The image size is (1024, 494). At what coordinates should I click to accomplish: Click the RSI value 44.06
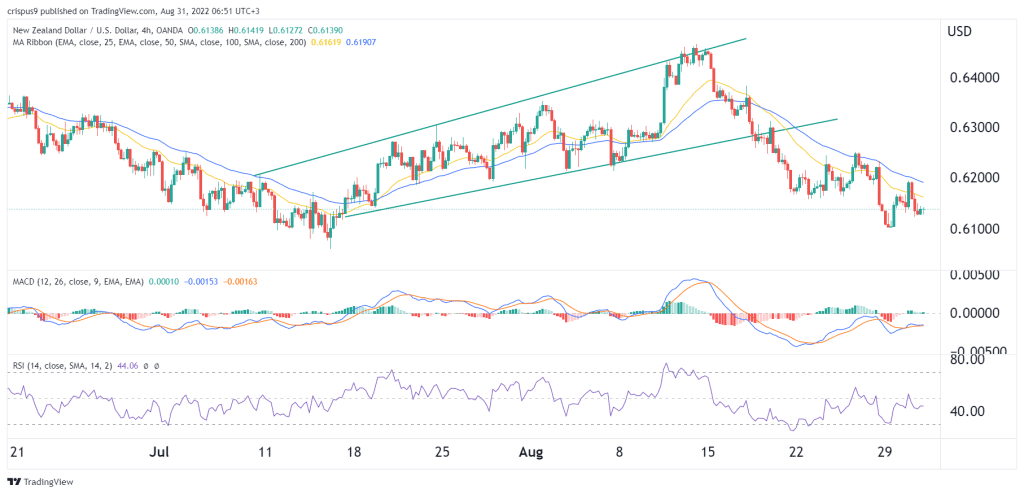click(x=125, y=367)
